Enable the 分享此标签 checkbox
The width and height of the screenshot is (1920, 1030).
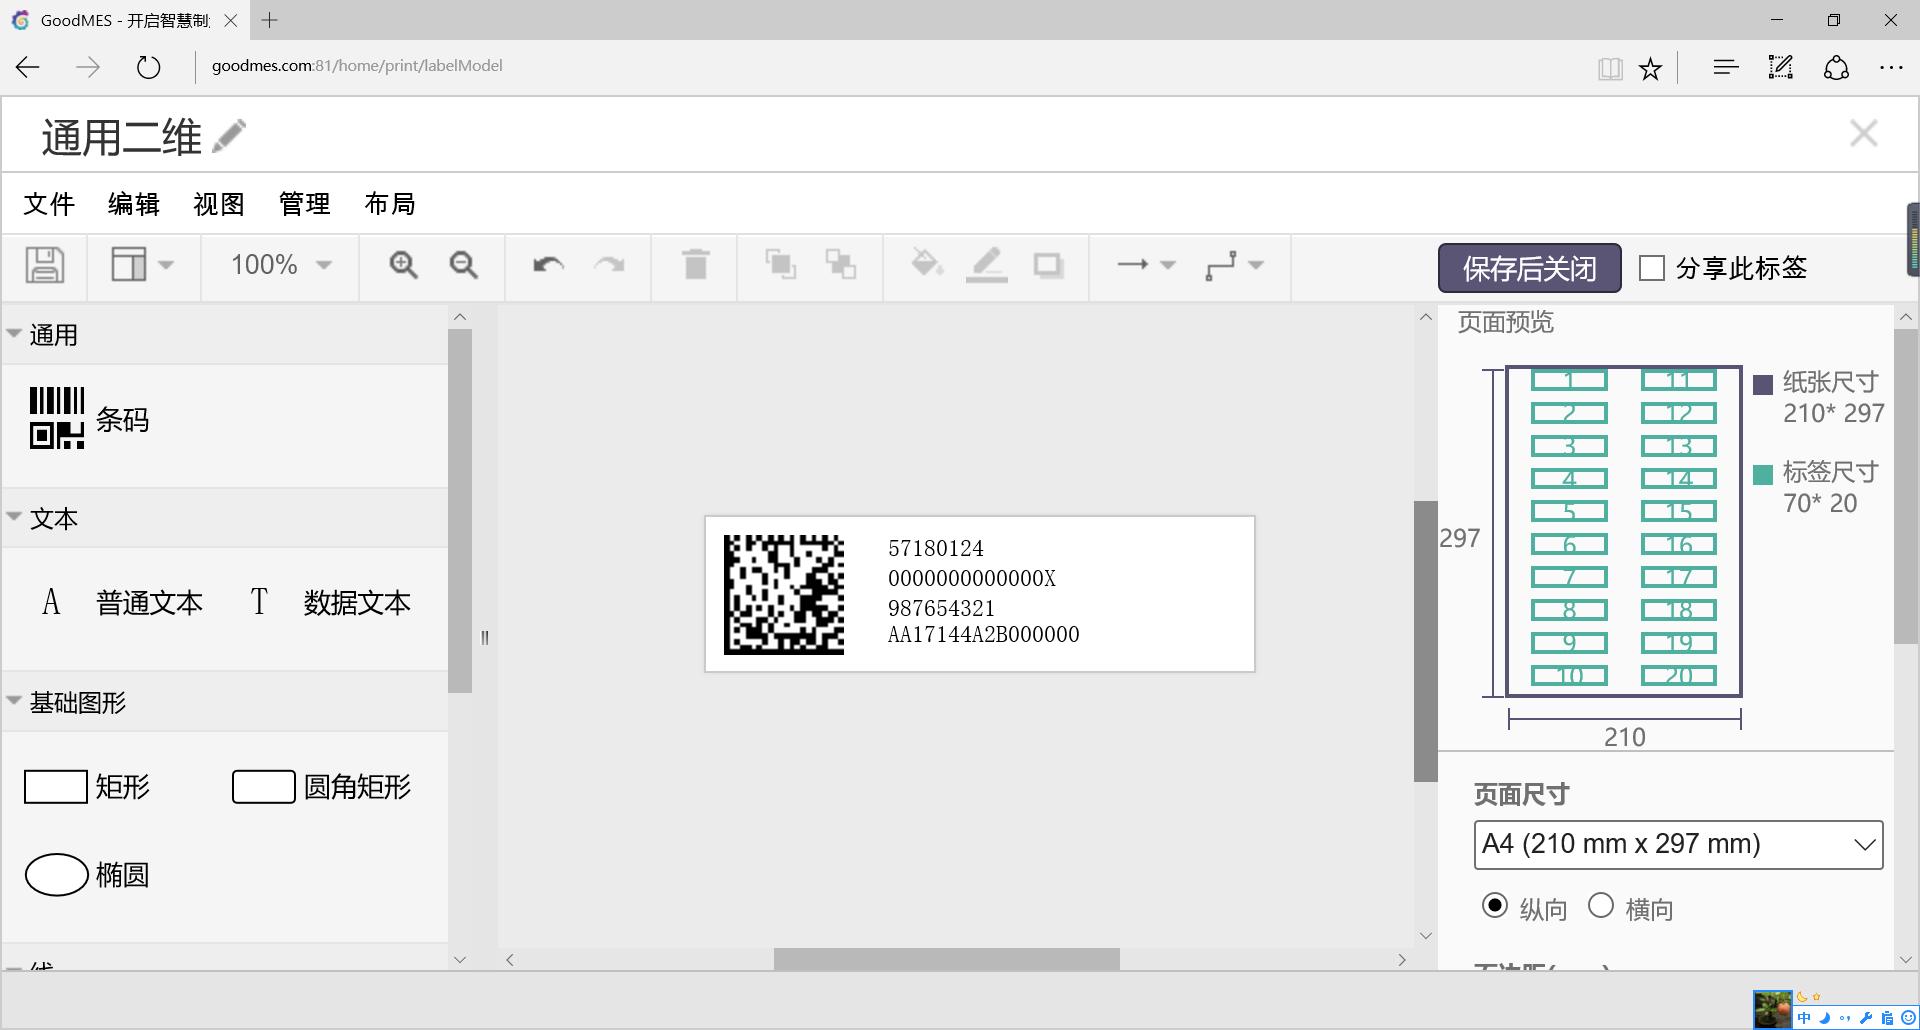[x=1652, y=268]
